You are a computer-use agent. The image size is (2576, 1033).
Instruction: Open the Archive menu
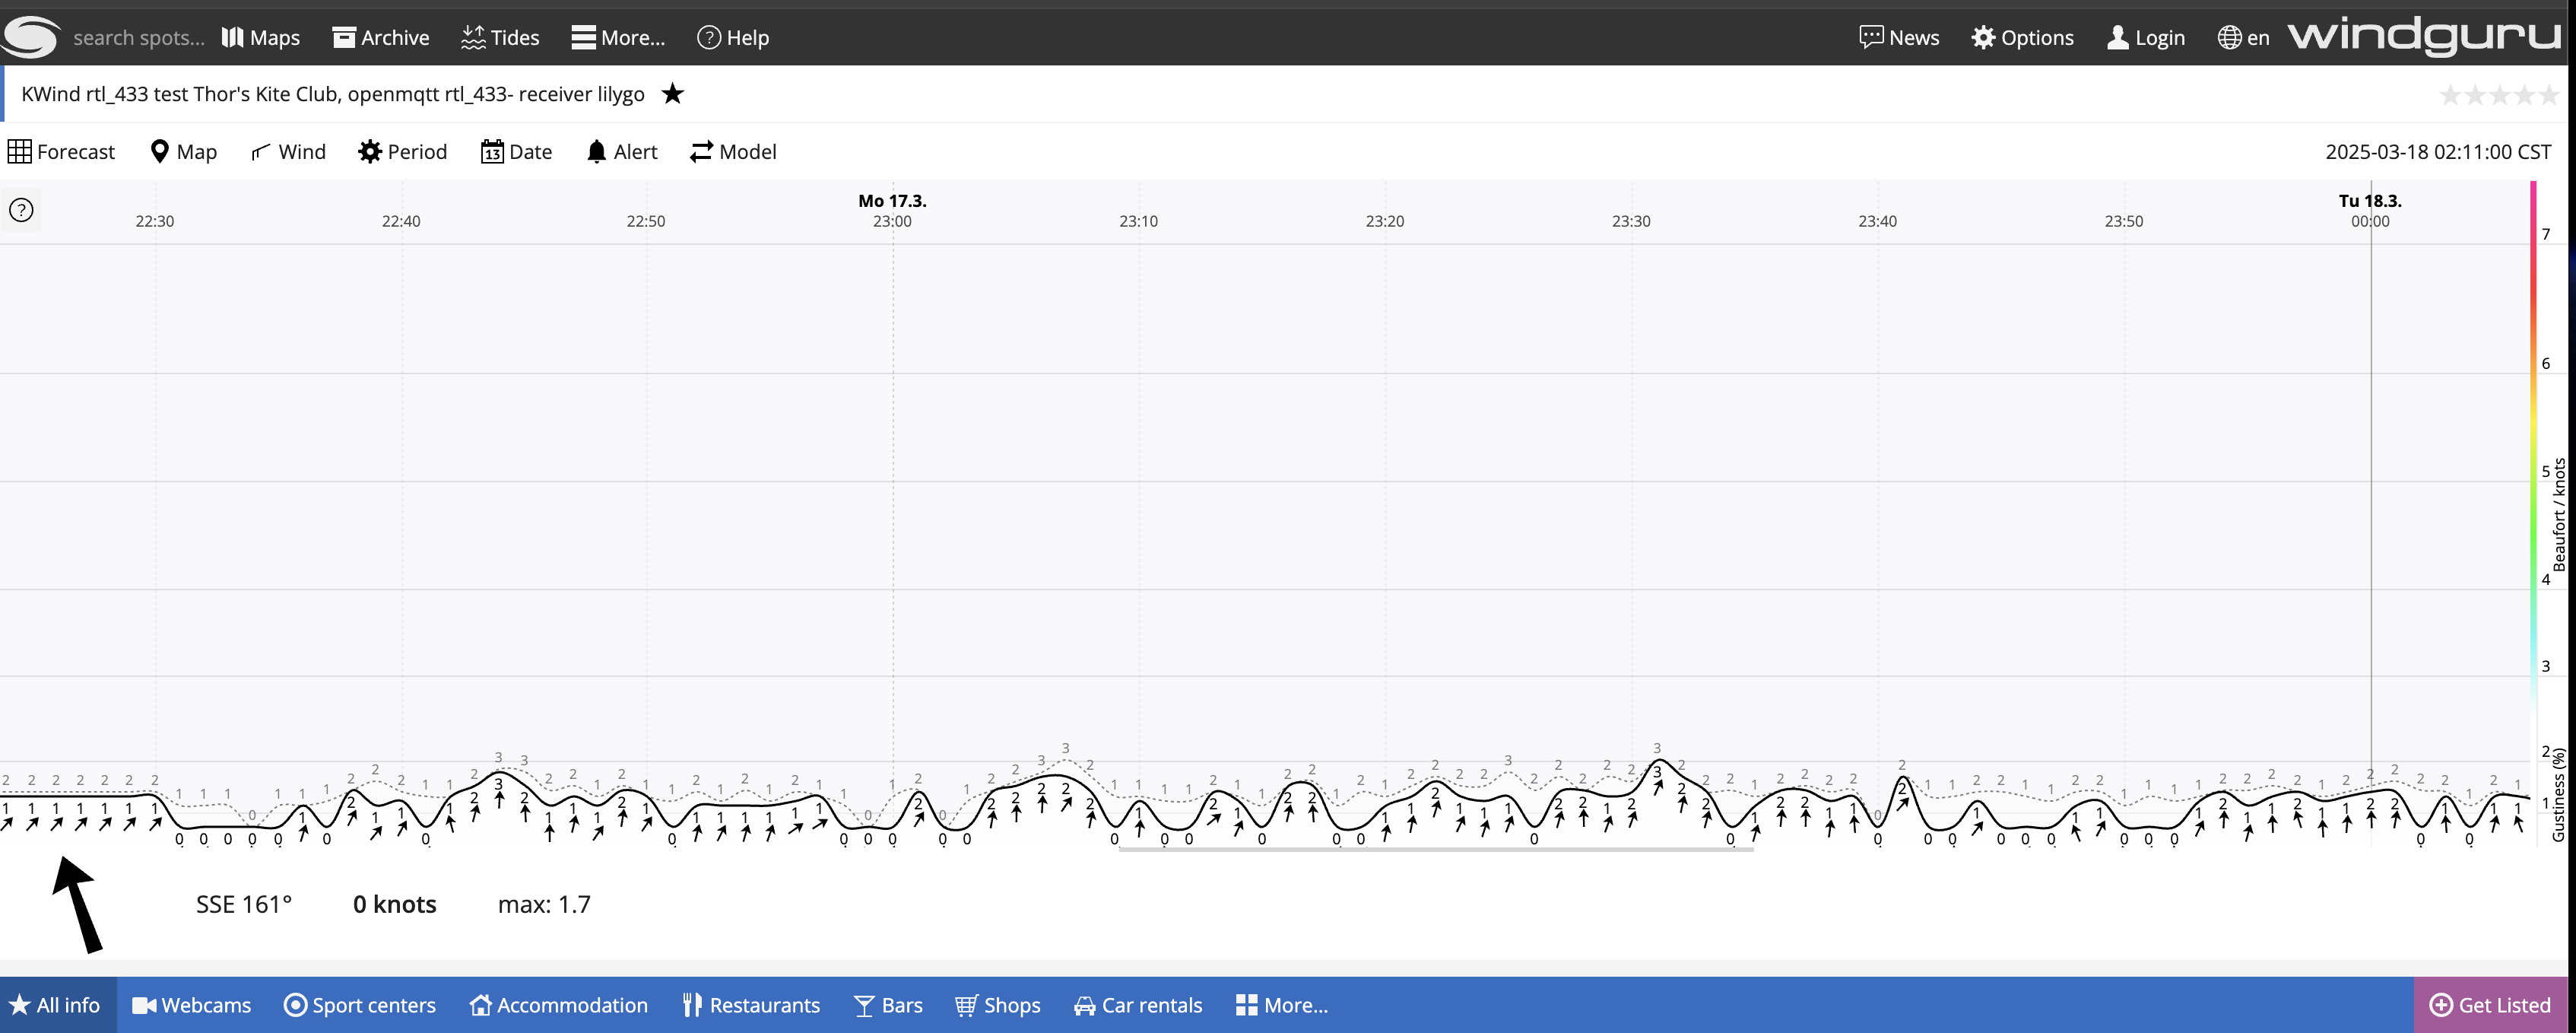coord(381,38)
